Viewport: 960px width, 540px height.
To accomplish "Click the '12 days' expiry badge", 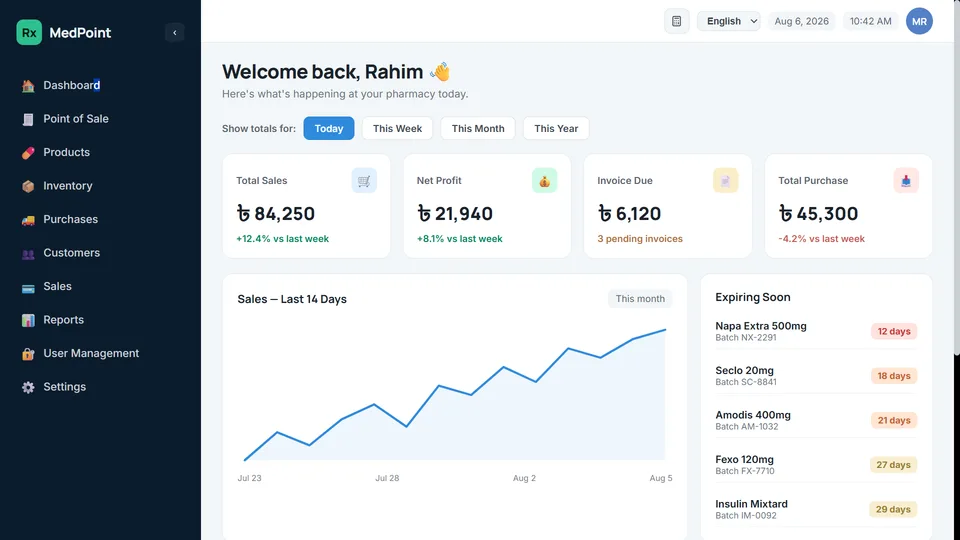I will click(894, 331).
